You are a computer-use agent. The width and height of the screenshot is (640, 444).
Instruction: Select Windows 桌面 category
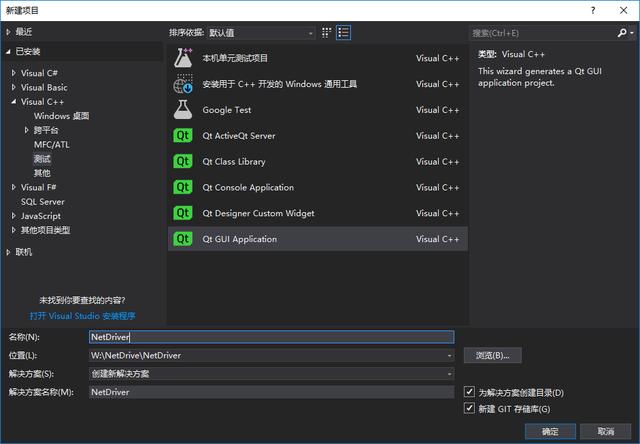(61, 116)
